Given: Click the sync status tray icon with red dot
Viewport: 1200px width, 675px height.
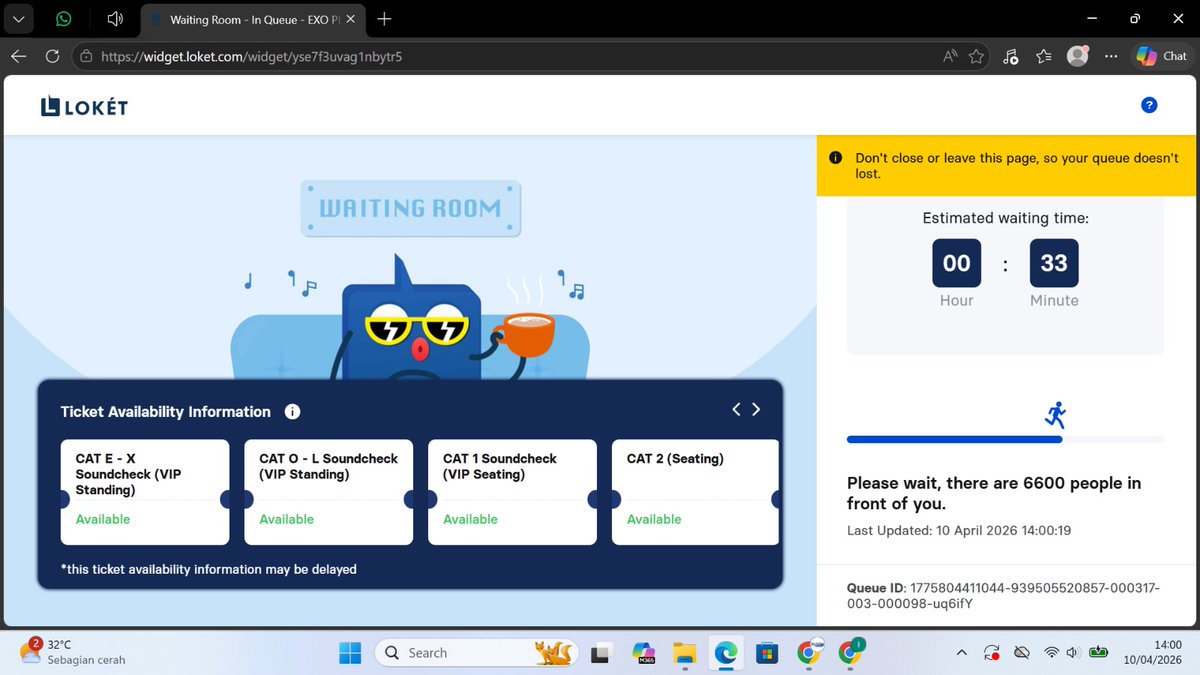Looking at the screenshot, I should point(992,653).
